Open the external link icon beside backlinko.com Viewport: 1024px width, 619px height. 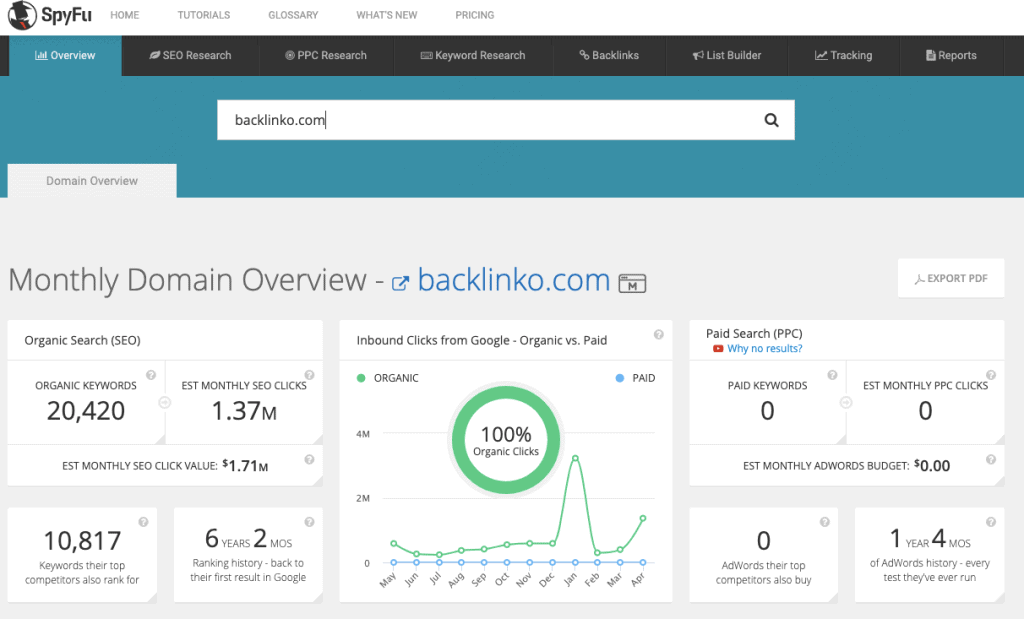(400, 283)
